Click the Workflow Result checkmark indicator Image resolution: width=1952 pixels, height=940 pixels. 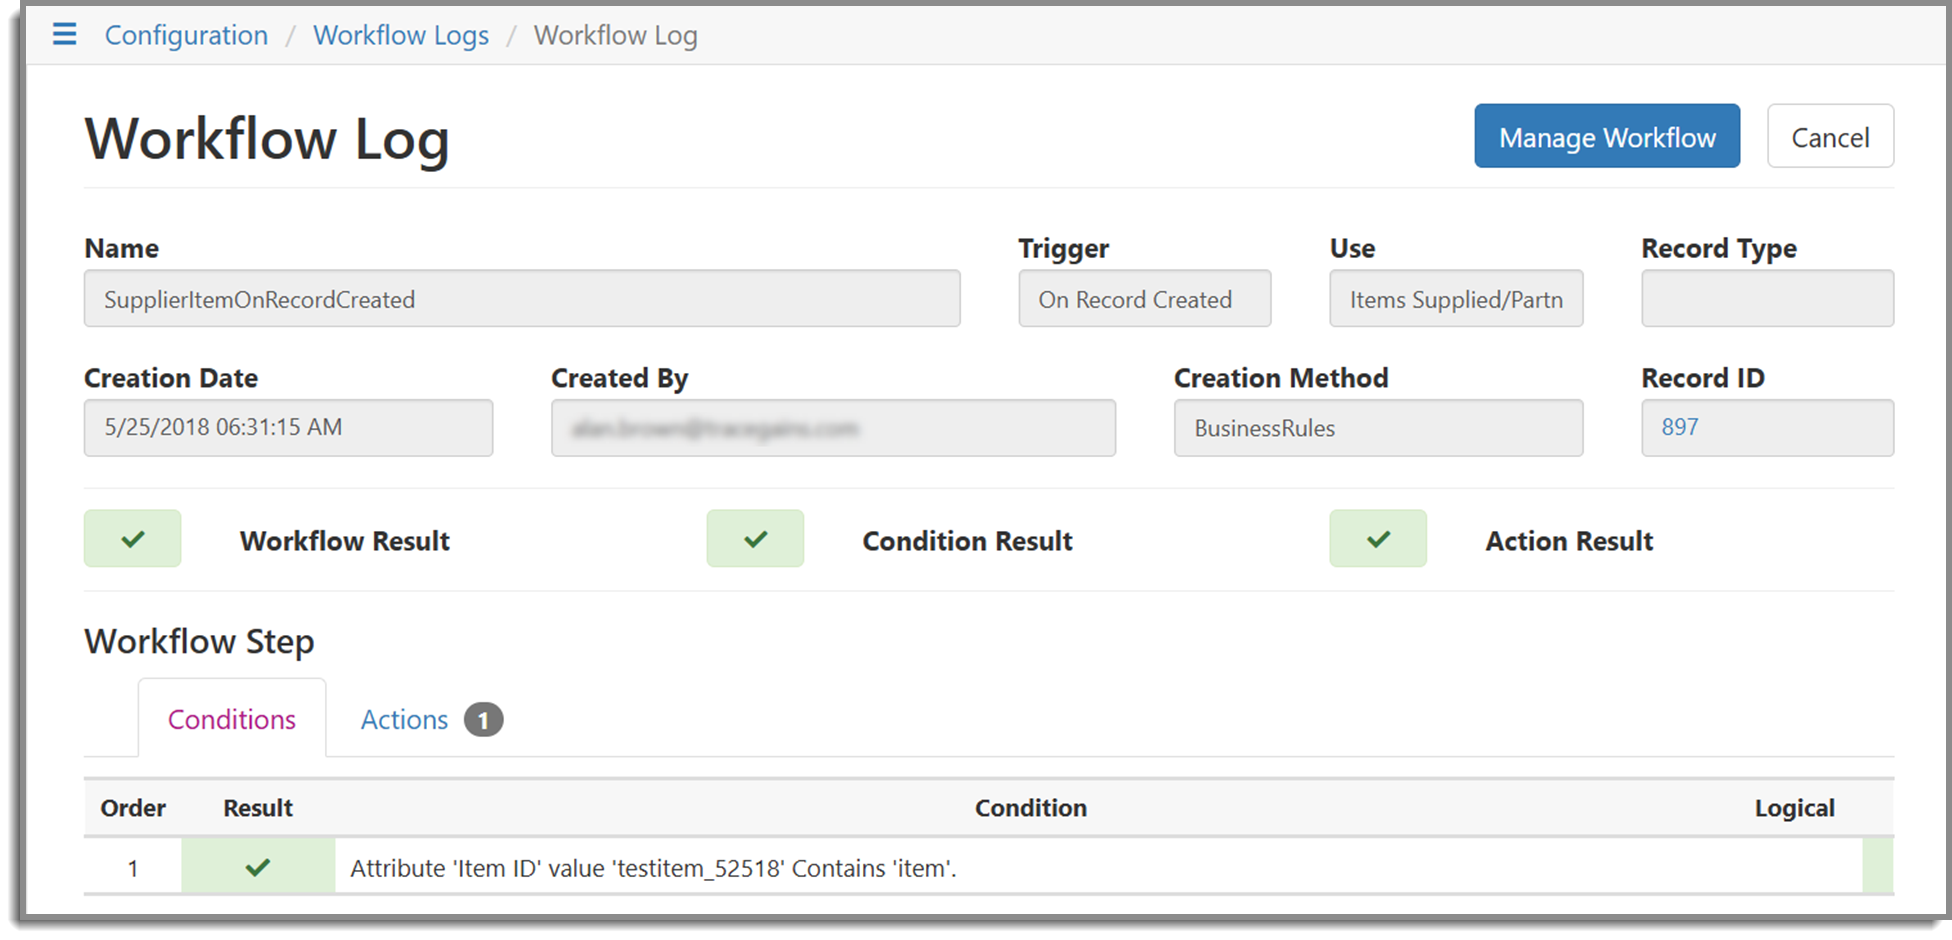click(x=133, y=539)
